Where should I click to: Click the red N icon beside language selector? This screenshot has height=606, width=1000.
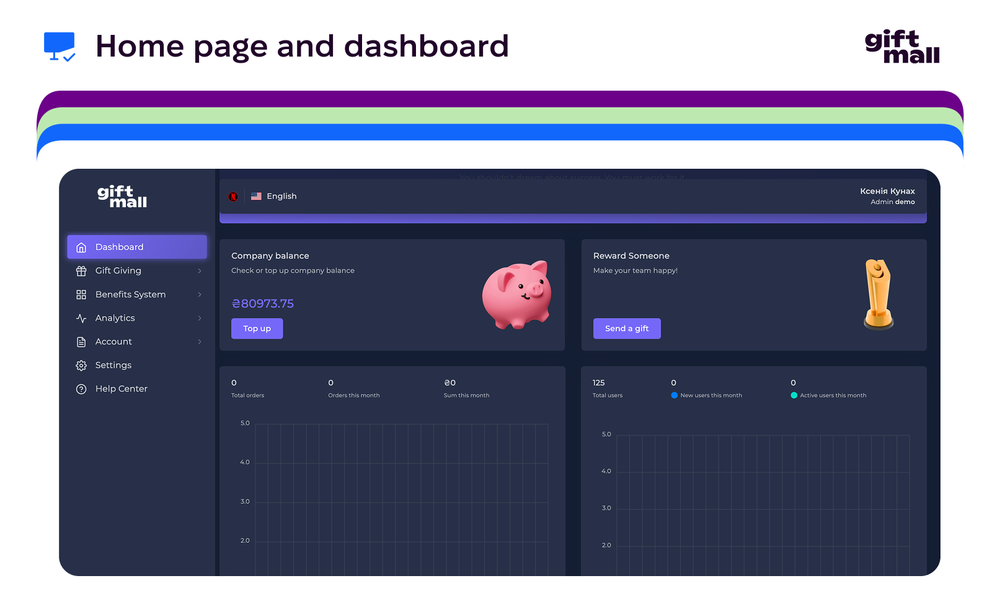point(231,196)
